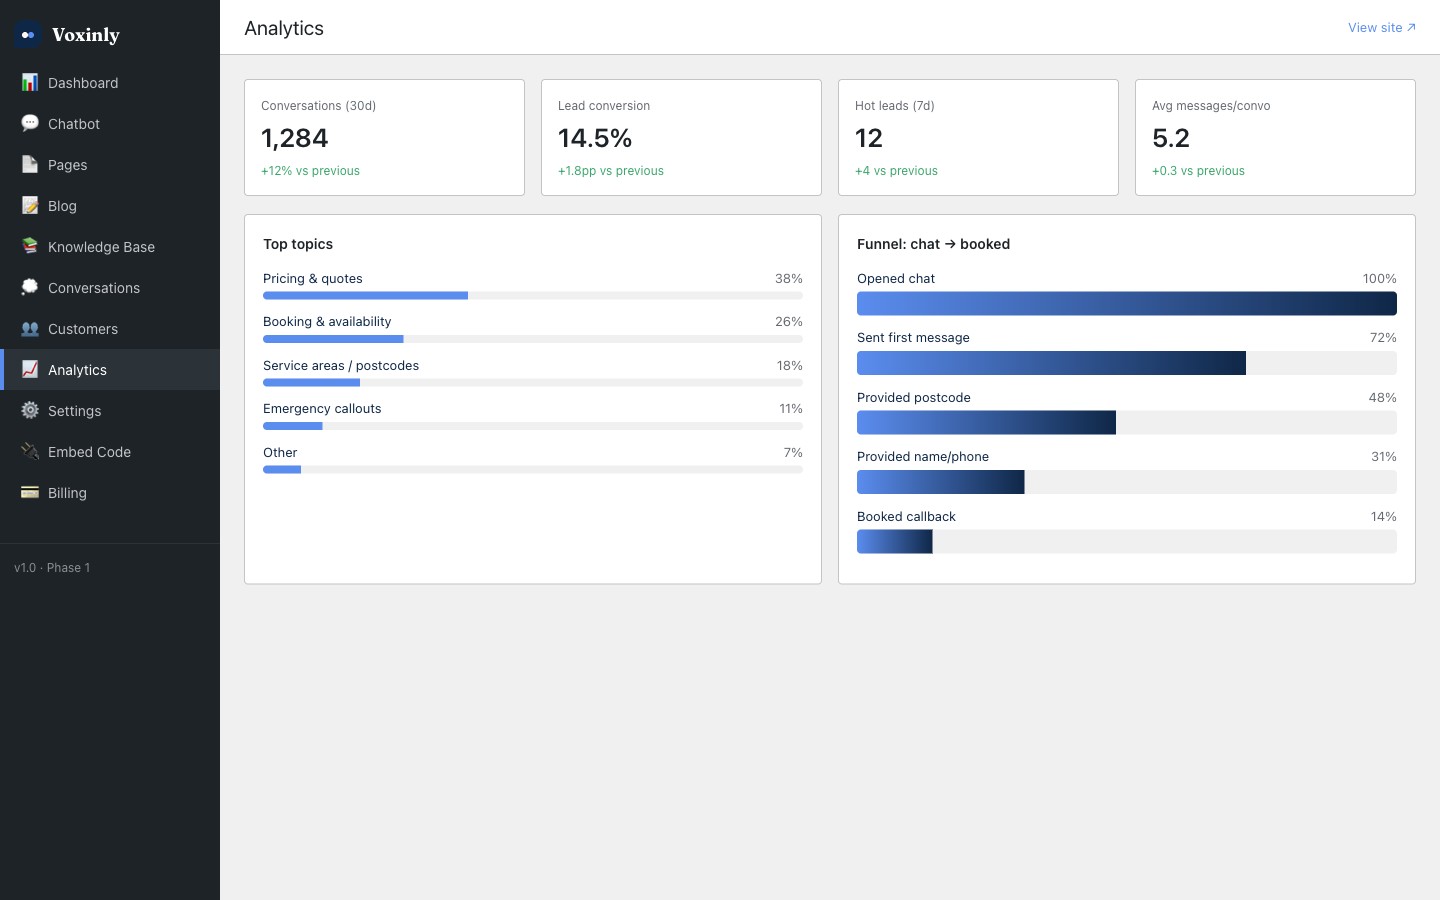Click the 38% topic percentage
The image size is (1440, 900).
point(789,279)
